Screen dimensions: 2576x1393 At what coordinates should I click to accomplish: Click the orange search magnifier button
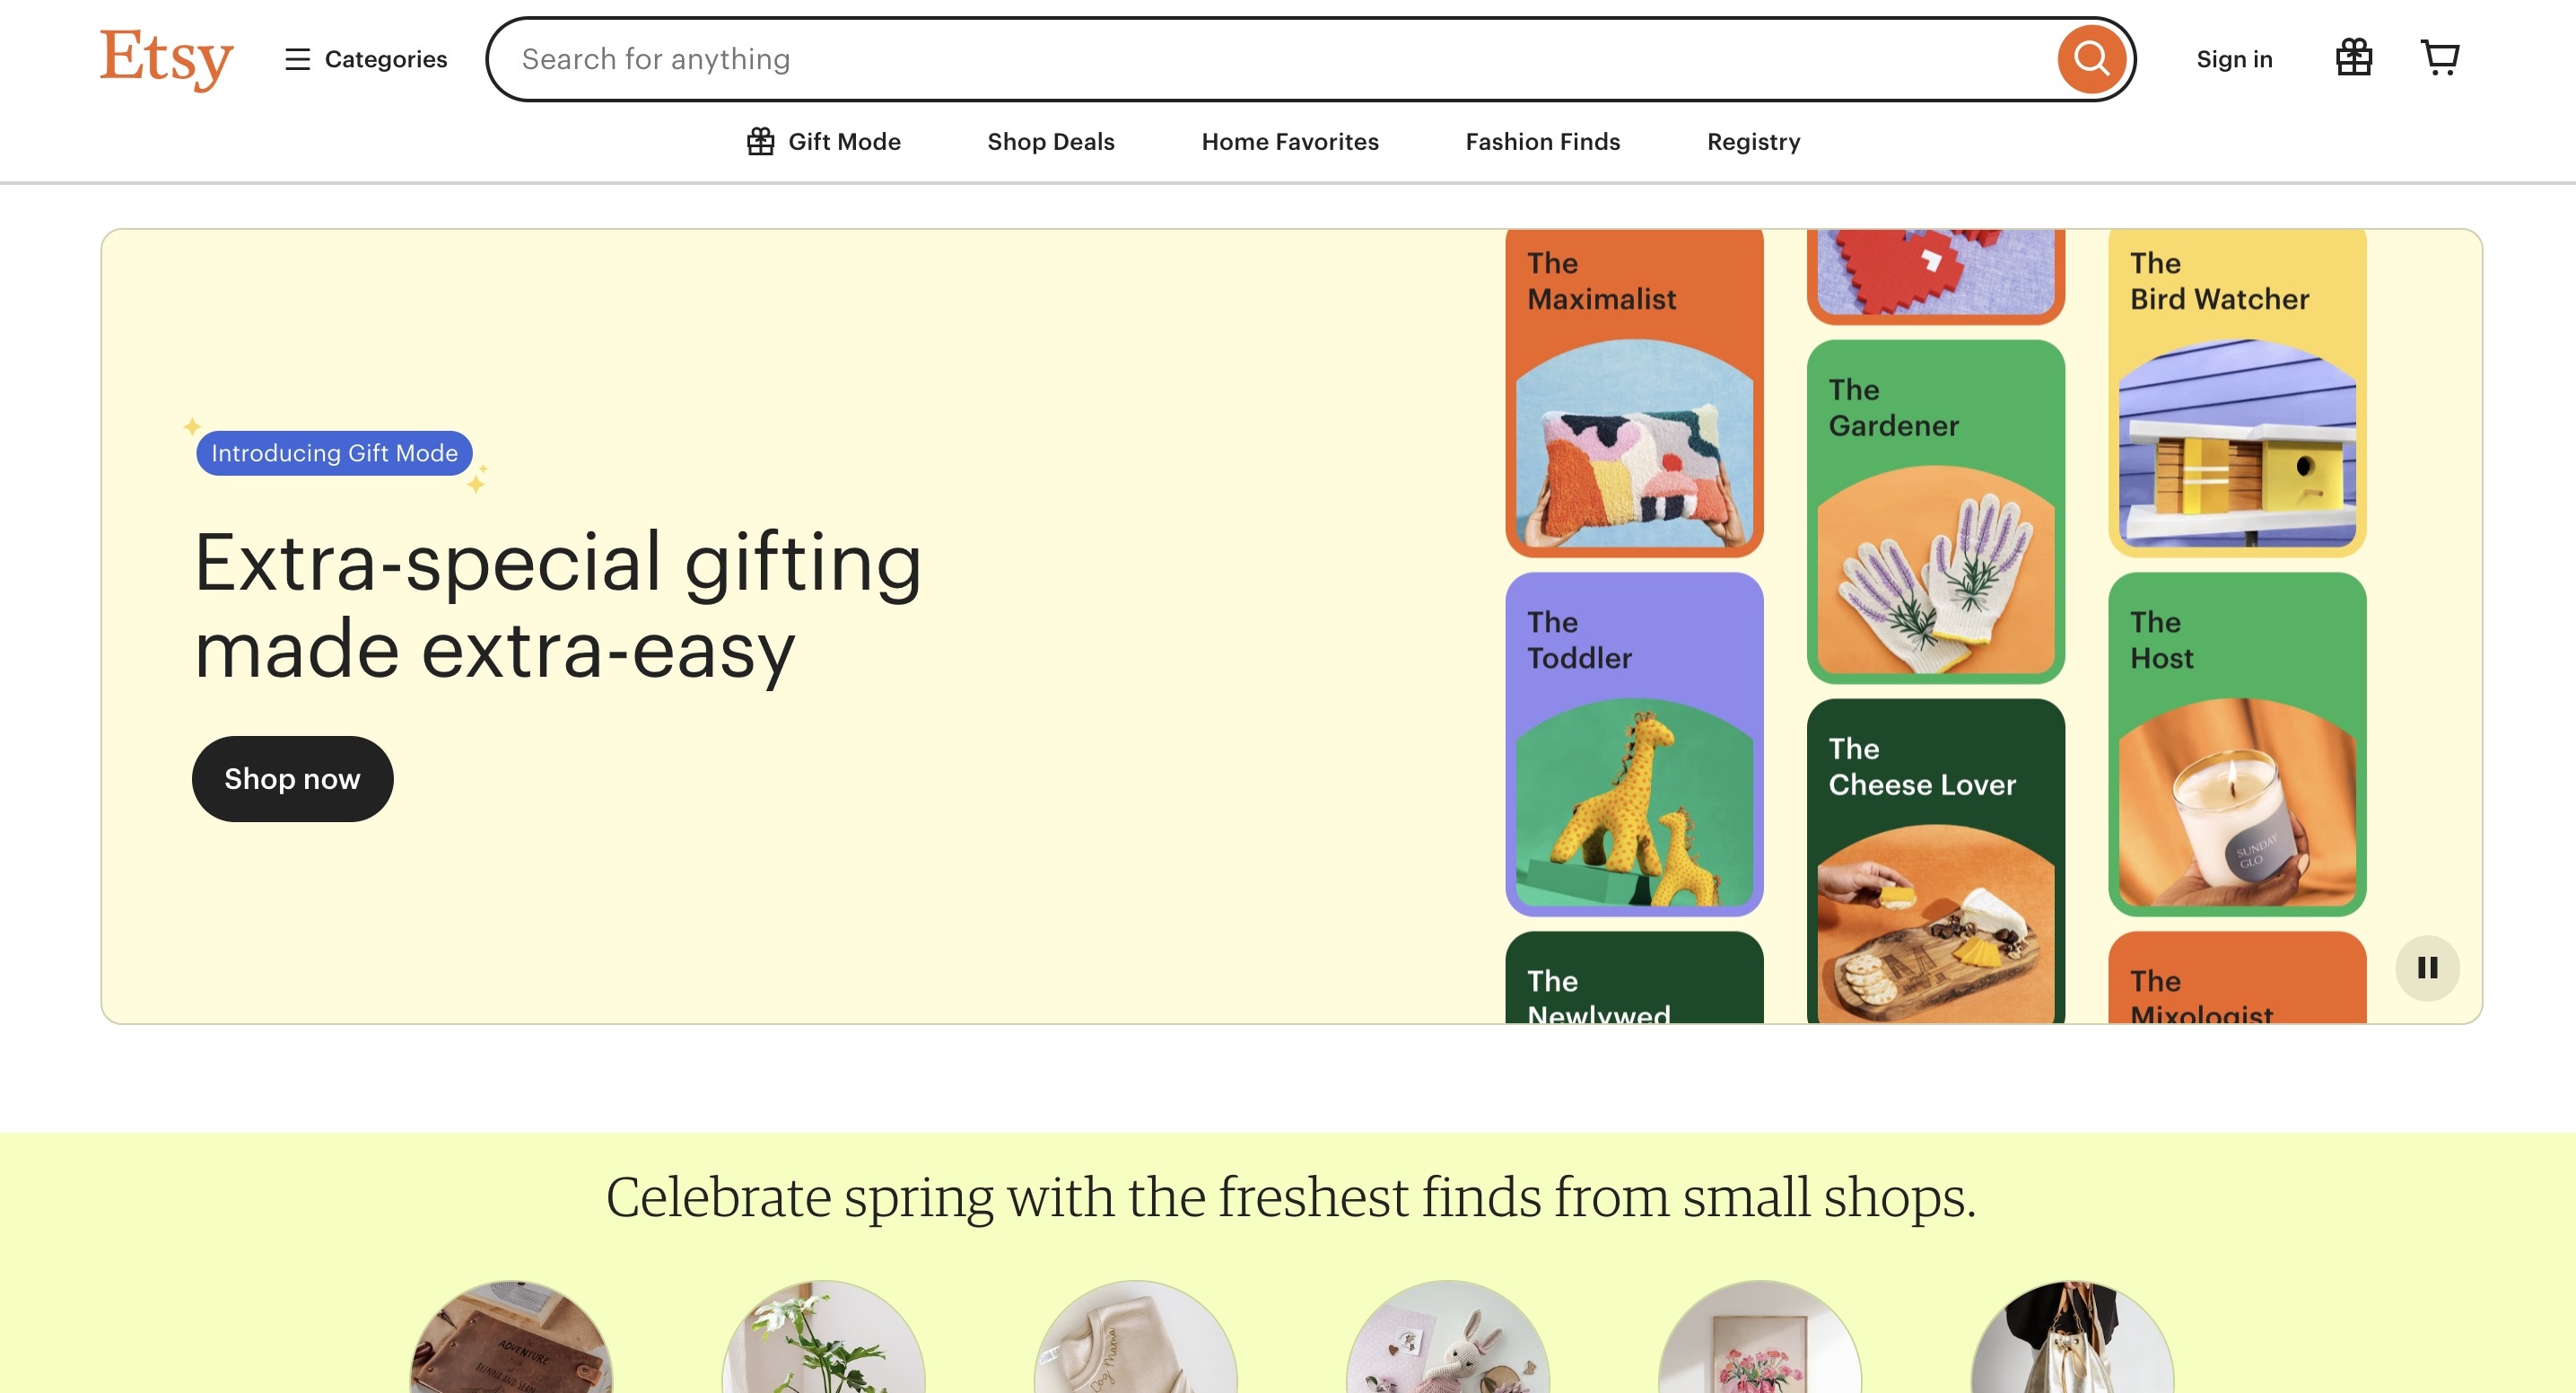point(2090,59)
